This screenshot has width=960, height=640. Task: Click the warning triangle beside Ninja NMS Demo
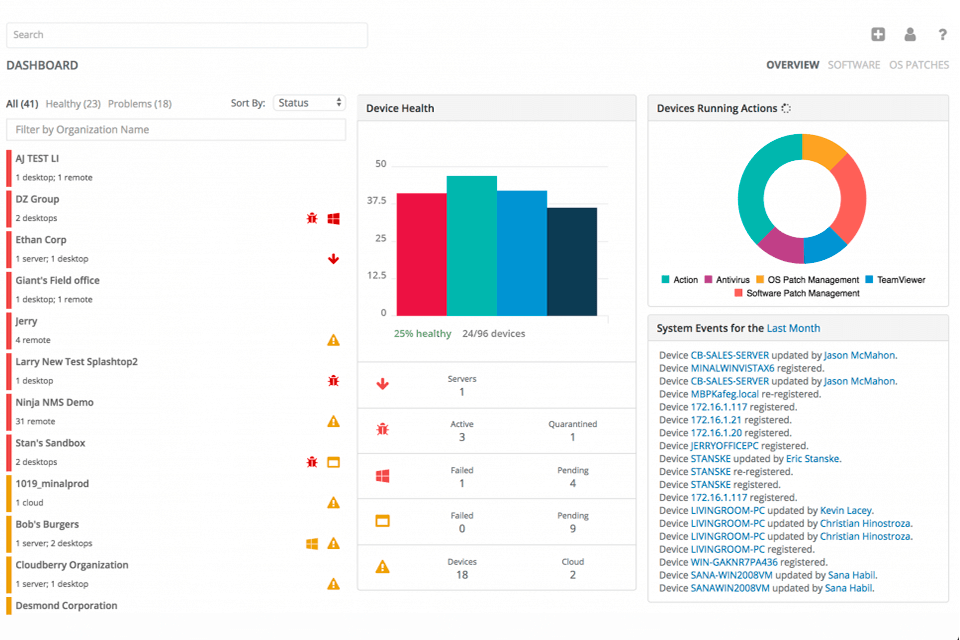tap(333, 421)
